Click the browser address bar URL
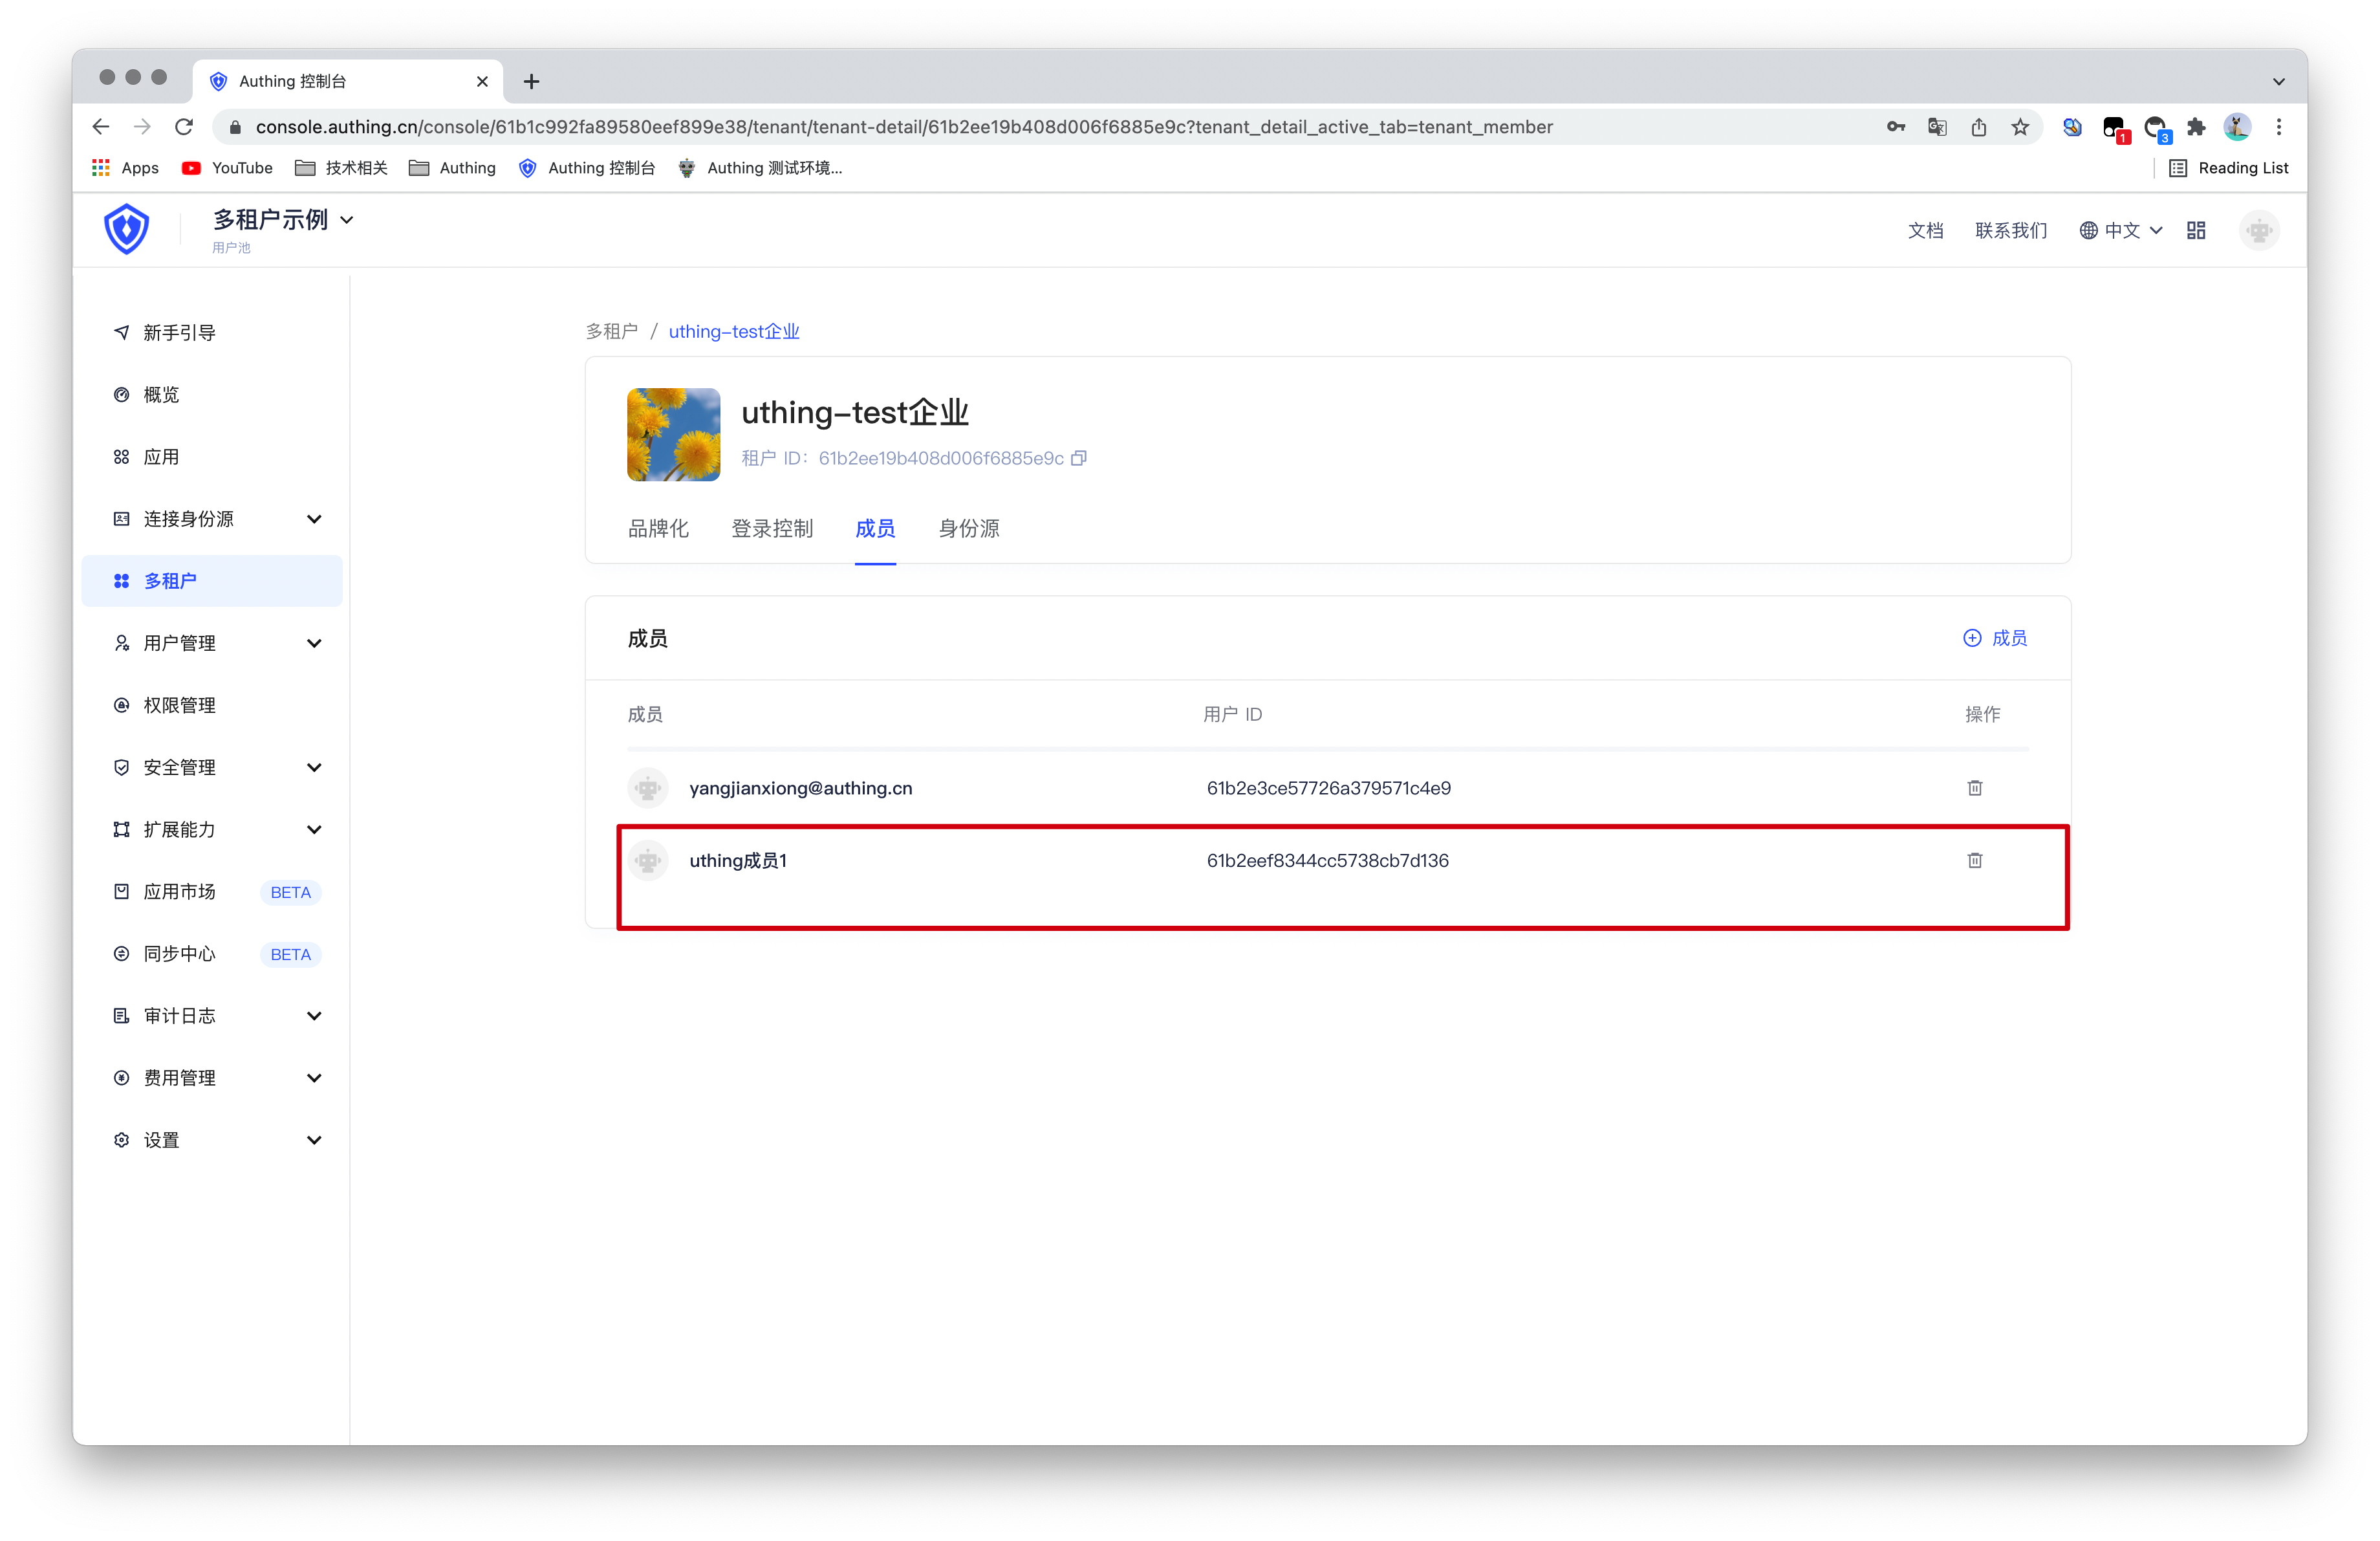The width and height of the screenshot is (2380, 1541). [x=904, y=127]
